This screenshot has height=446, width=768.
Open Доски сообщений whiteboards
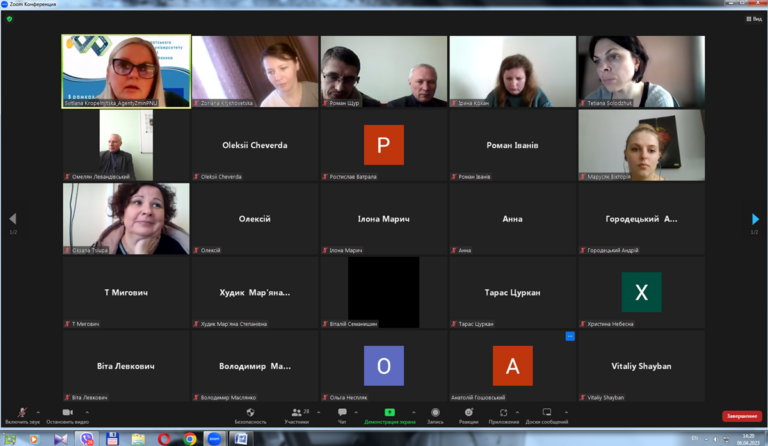pyautogui.click(x=547, y=416)
